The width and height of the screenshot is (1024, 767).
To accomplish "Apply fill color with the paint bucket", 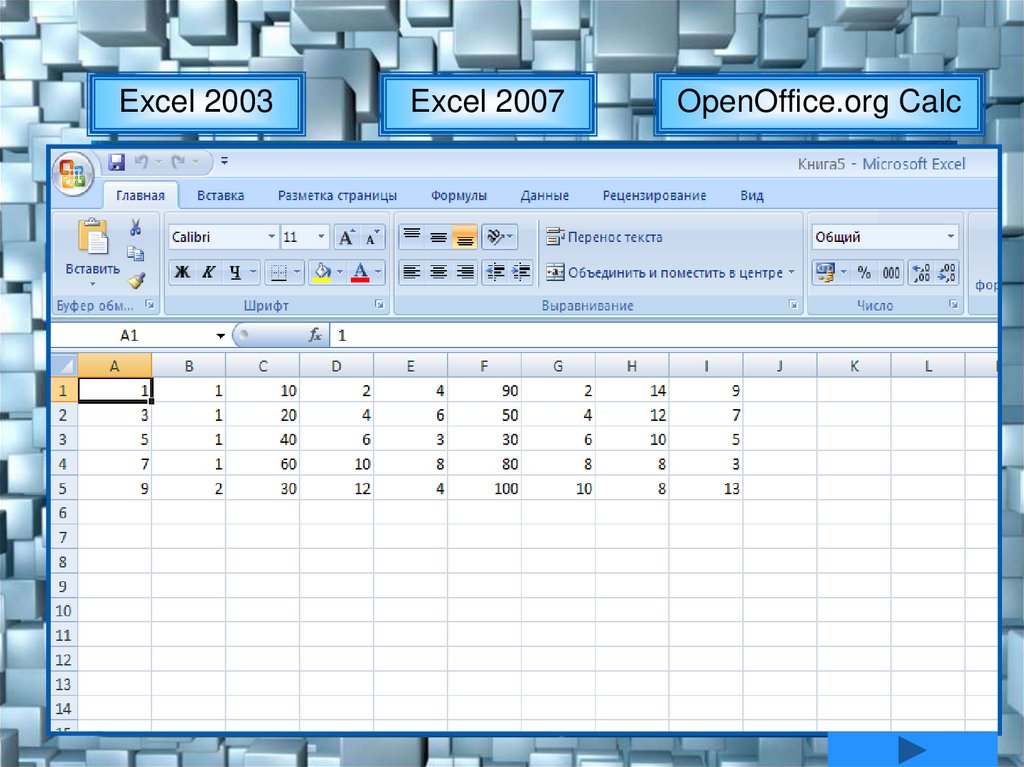I will [323, 272].
